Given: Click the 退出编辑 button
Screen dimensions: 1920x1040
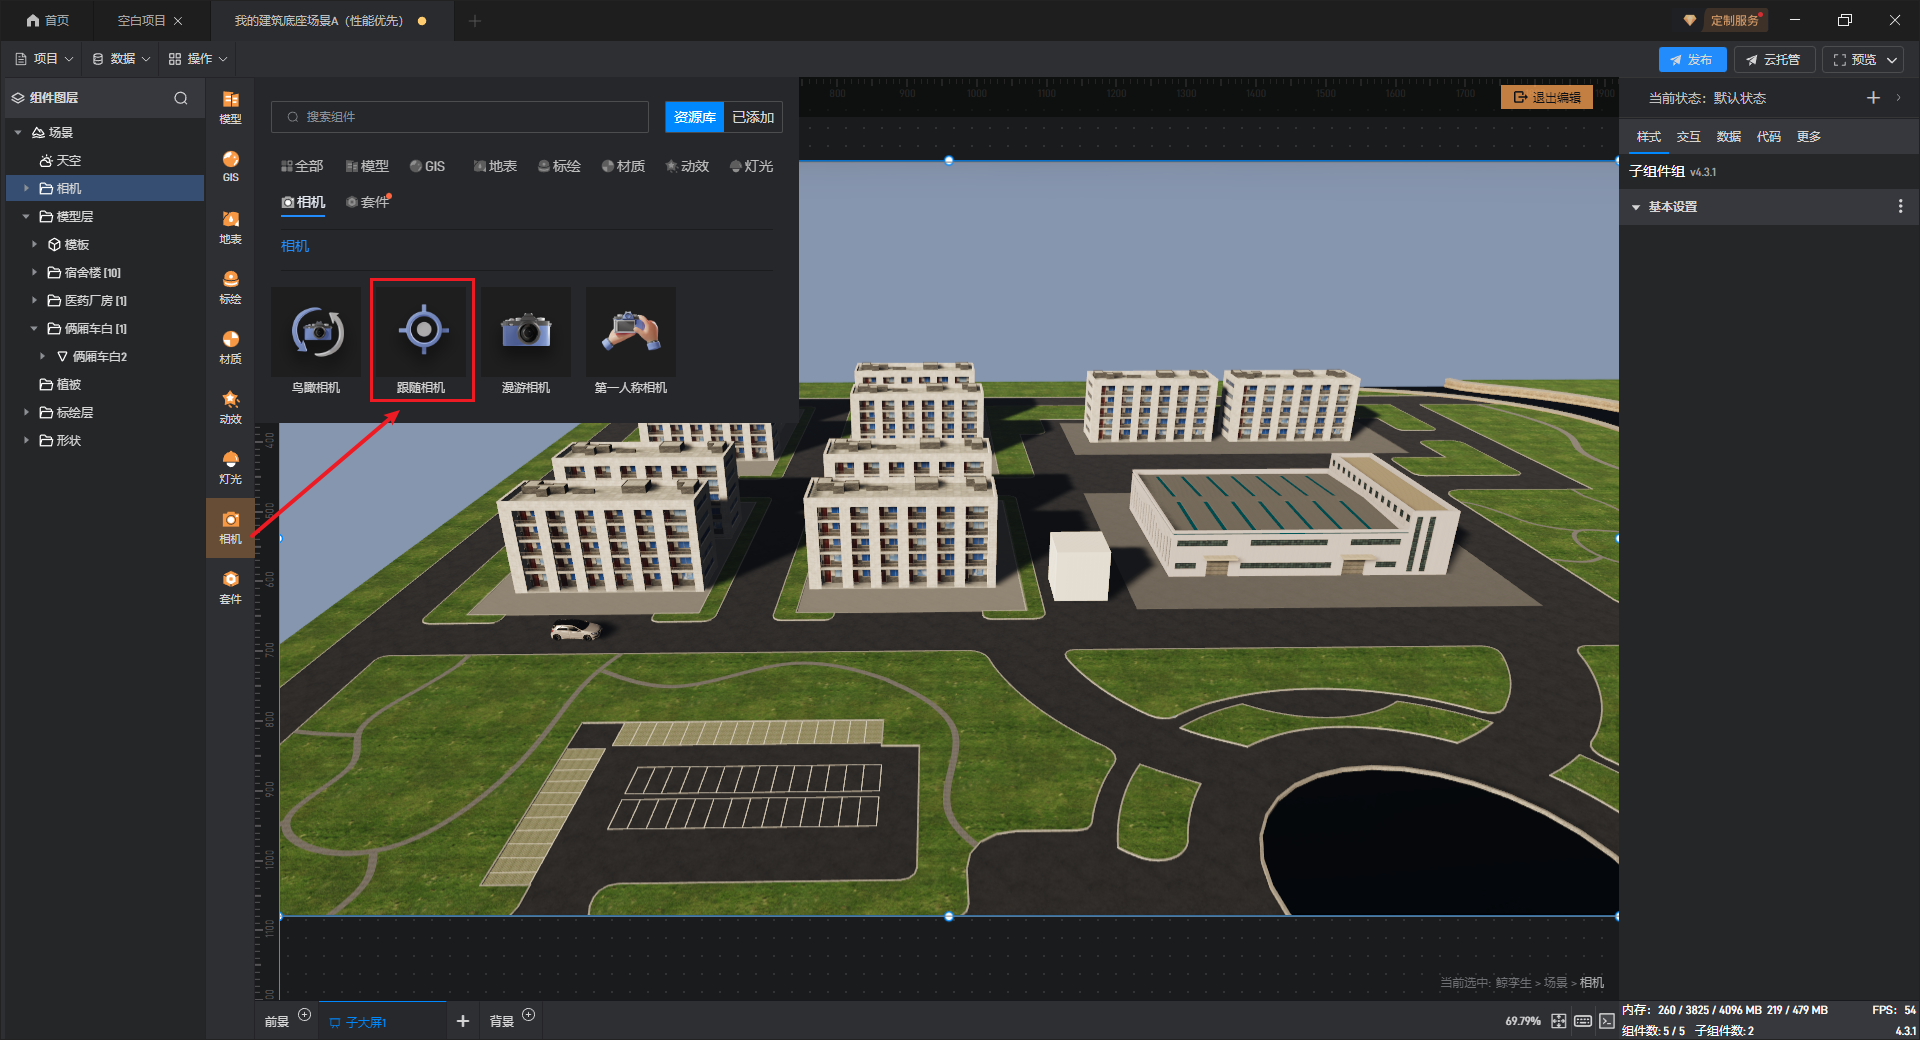Looking at the screenshot, I should (1546, 97).
